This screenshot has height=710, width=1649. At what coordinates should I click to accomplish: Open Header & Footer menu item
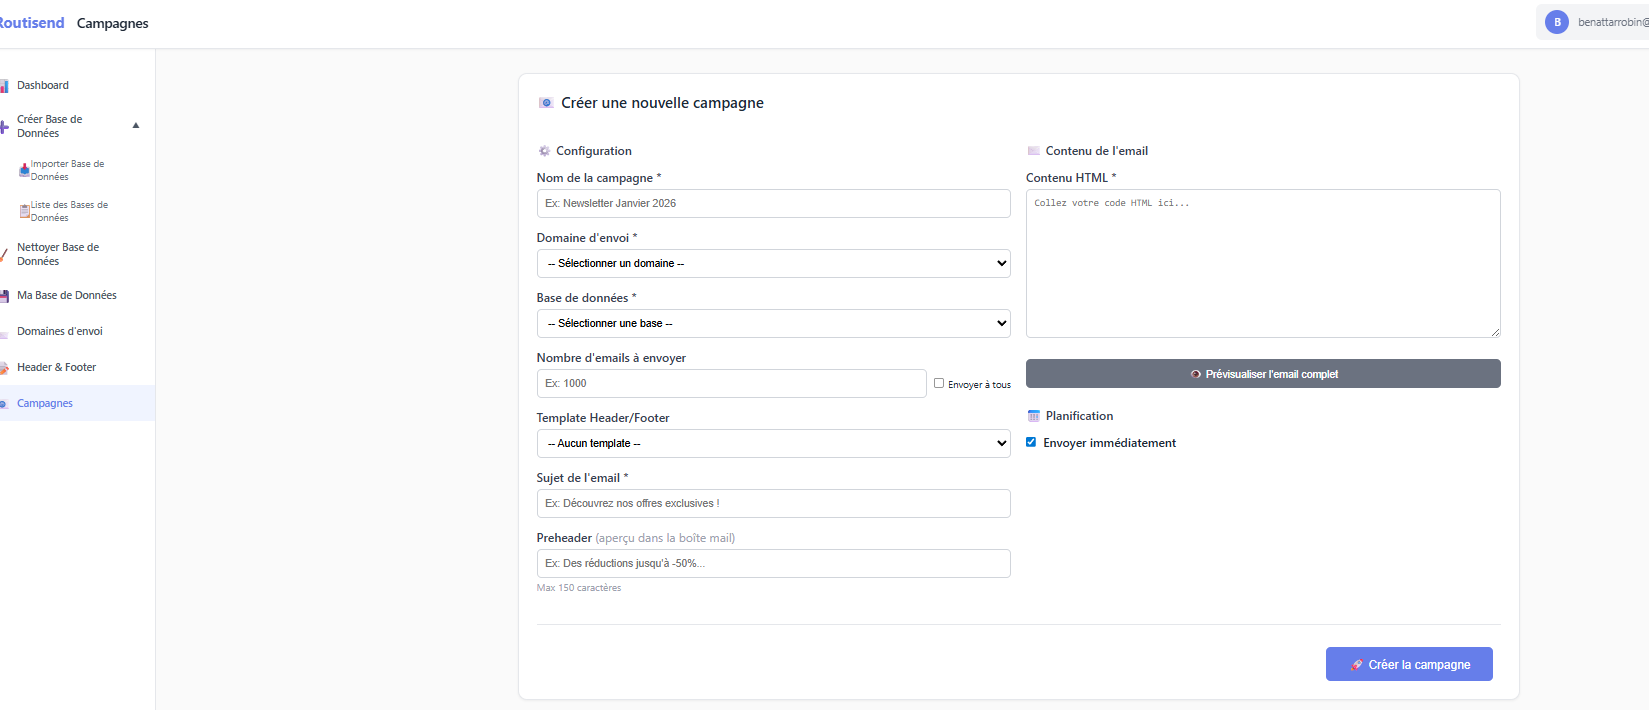pos(56,367)
